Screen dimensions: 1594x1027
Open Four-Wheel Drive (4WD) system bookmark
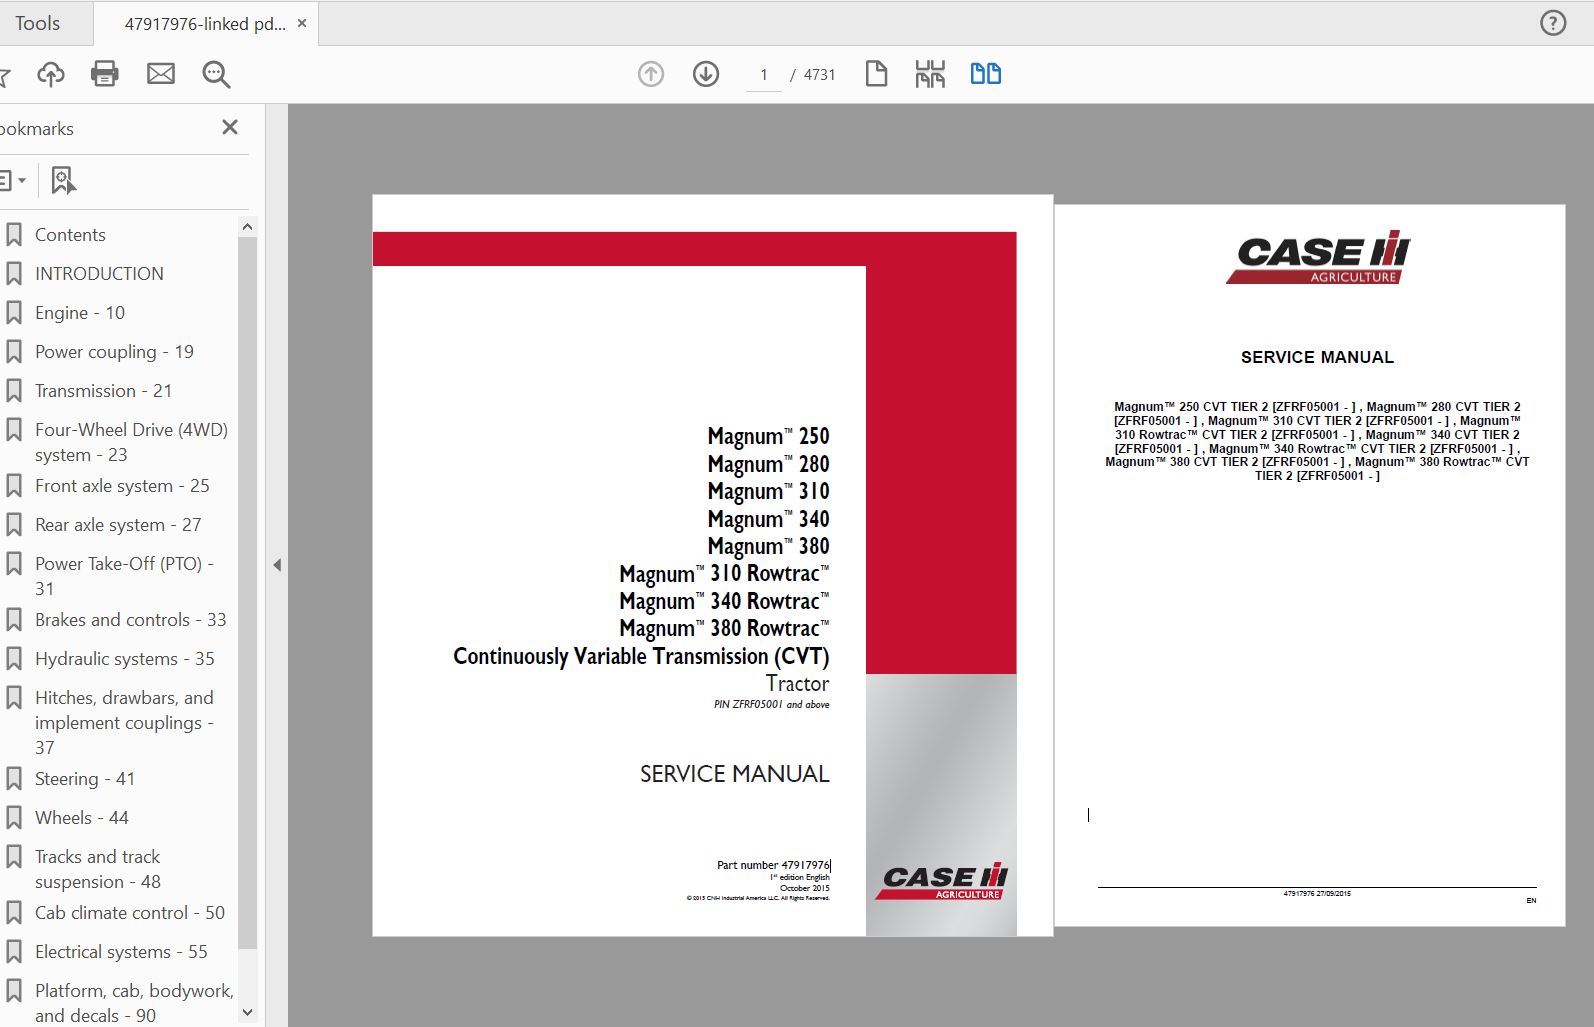click(131, 442)
